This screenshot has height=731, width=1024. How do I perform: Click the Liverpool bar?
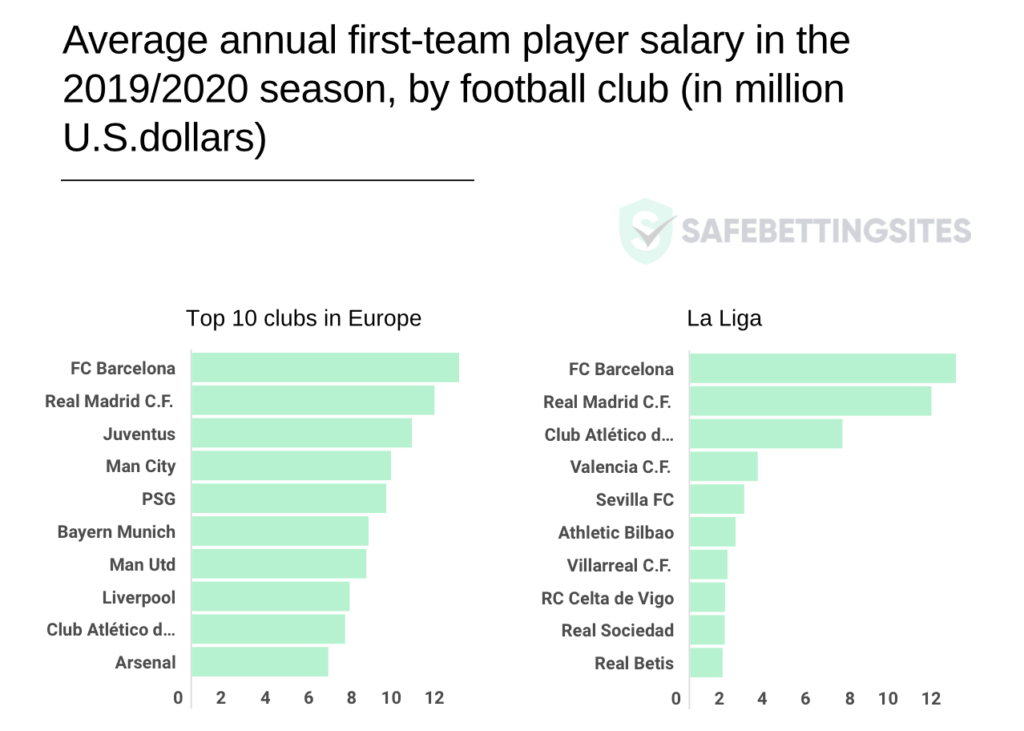tap(270, 596)
